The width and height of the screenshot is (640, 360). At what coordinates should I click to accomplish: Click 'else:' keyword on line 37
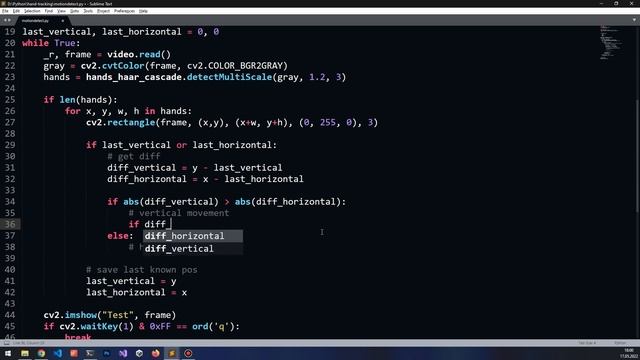120,236
